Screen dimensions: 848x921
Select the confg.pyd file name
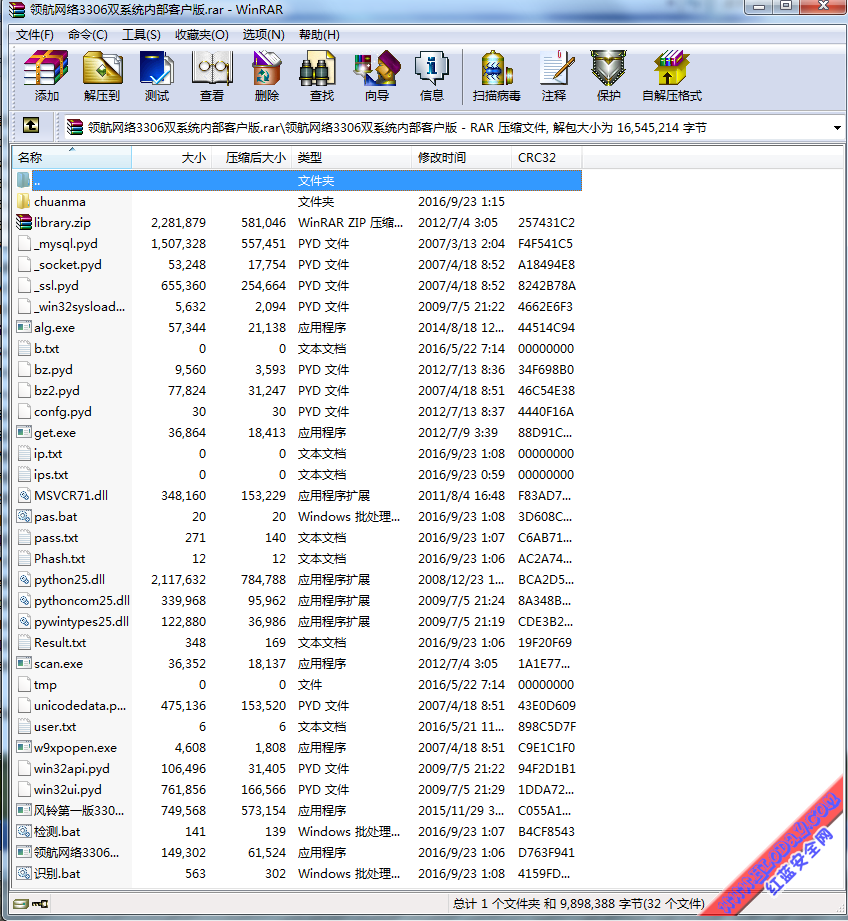pyautogui.click(x=63, y=412)
